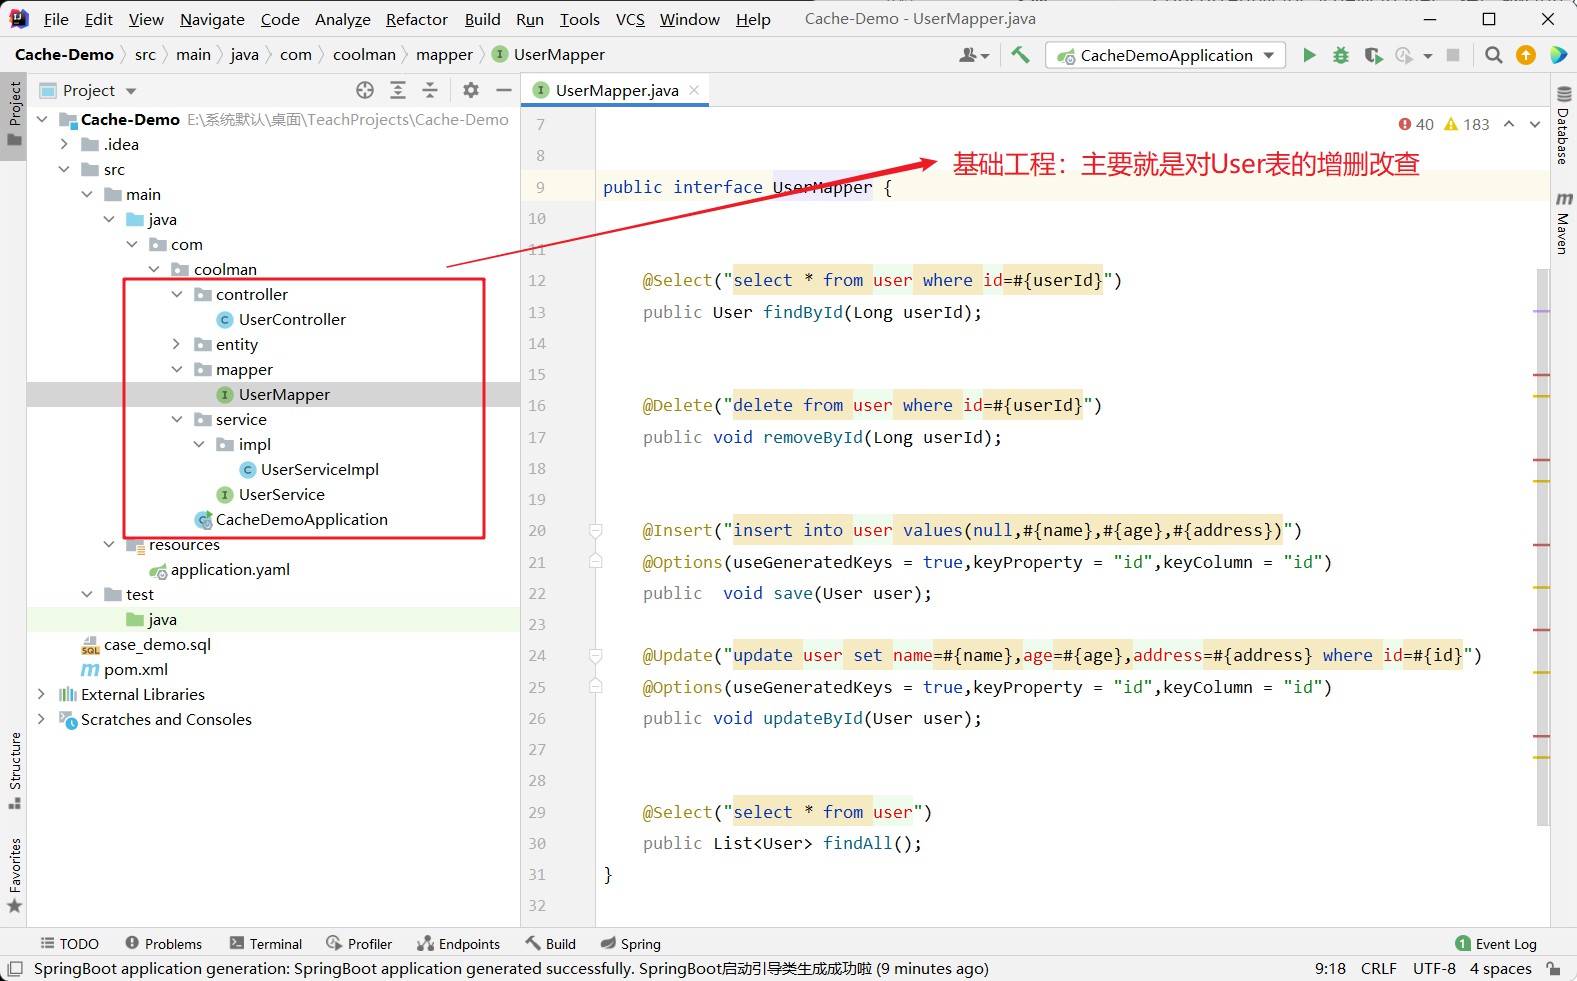Viewport: 1577px width, 981px height.
Task: Open the Favorites tool window
Action: [x=15, y=876]
